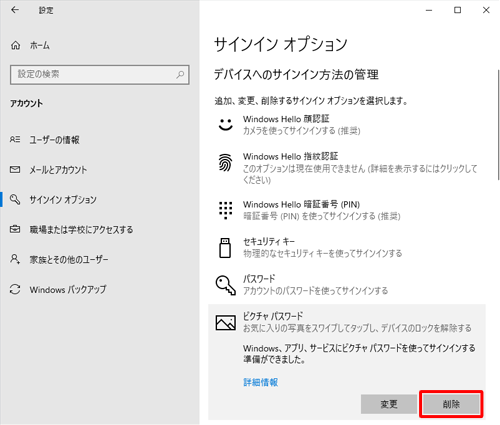Expand Windows Hello 顔認証 option

point(347,125)
